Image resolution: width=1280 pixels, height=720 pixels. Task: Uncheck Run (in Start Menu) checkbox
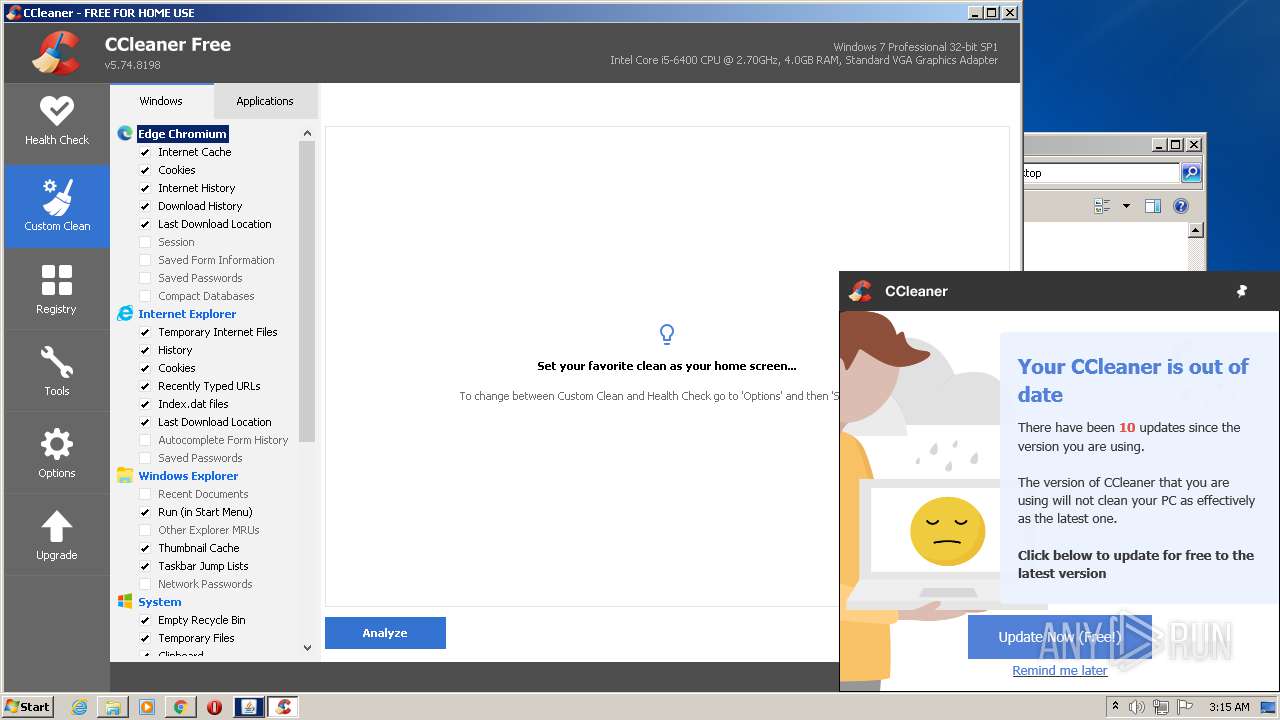[x=145, y=512]
